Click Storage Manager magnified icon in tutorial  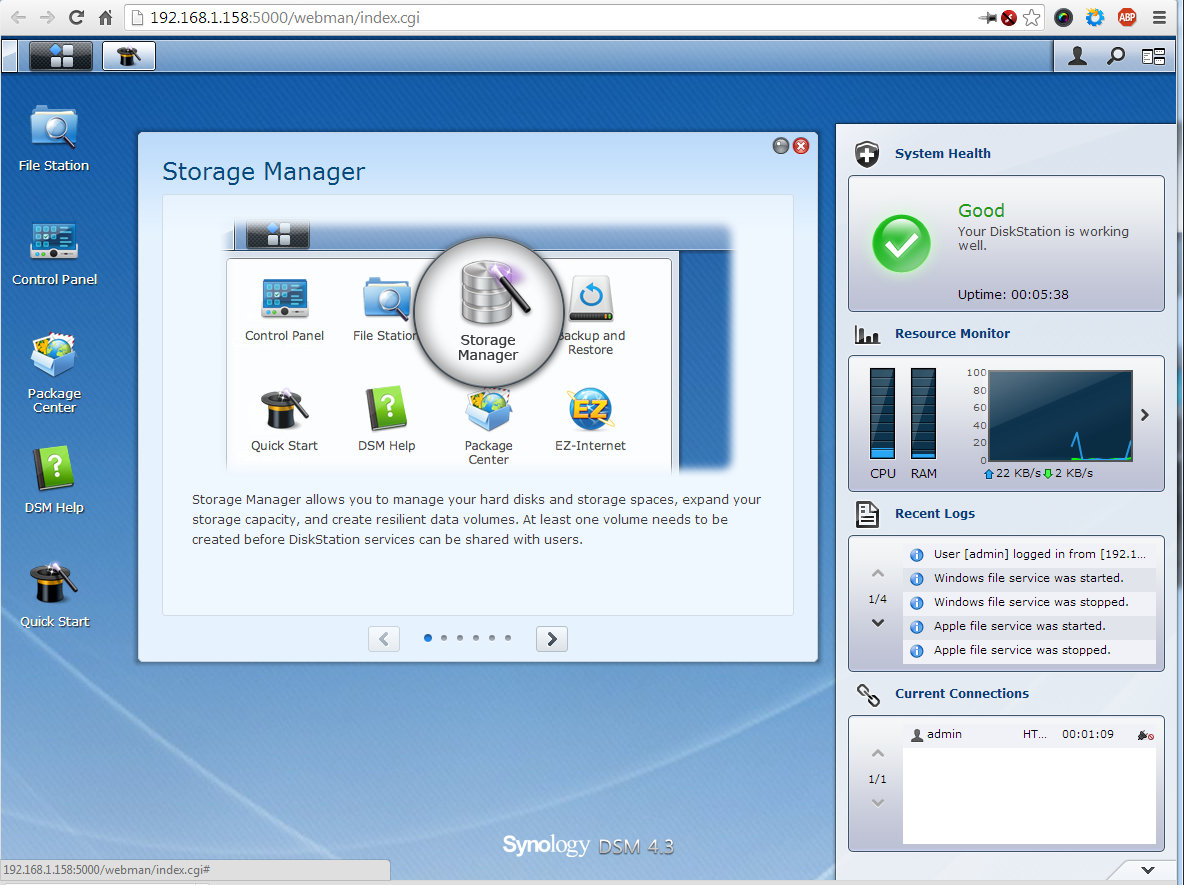(x=489, y=312)
